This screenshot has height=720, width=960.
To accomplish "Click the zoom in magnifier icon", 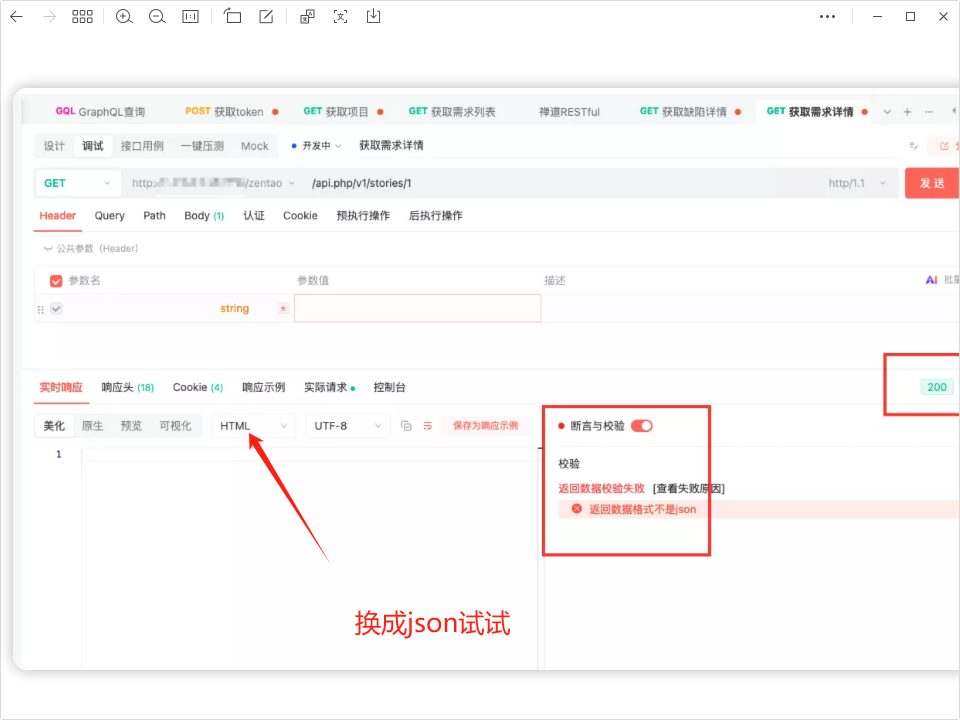I will click(x=124, y=17).
